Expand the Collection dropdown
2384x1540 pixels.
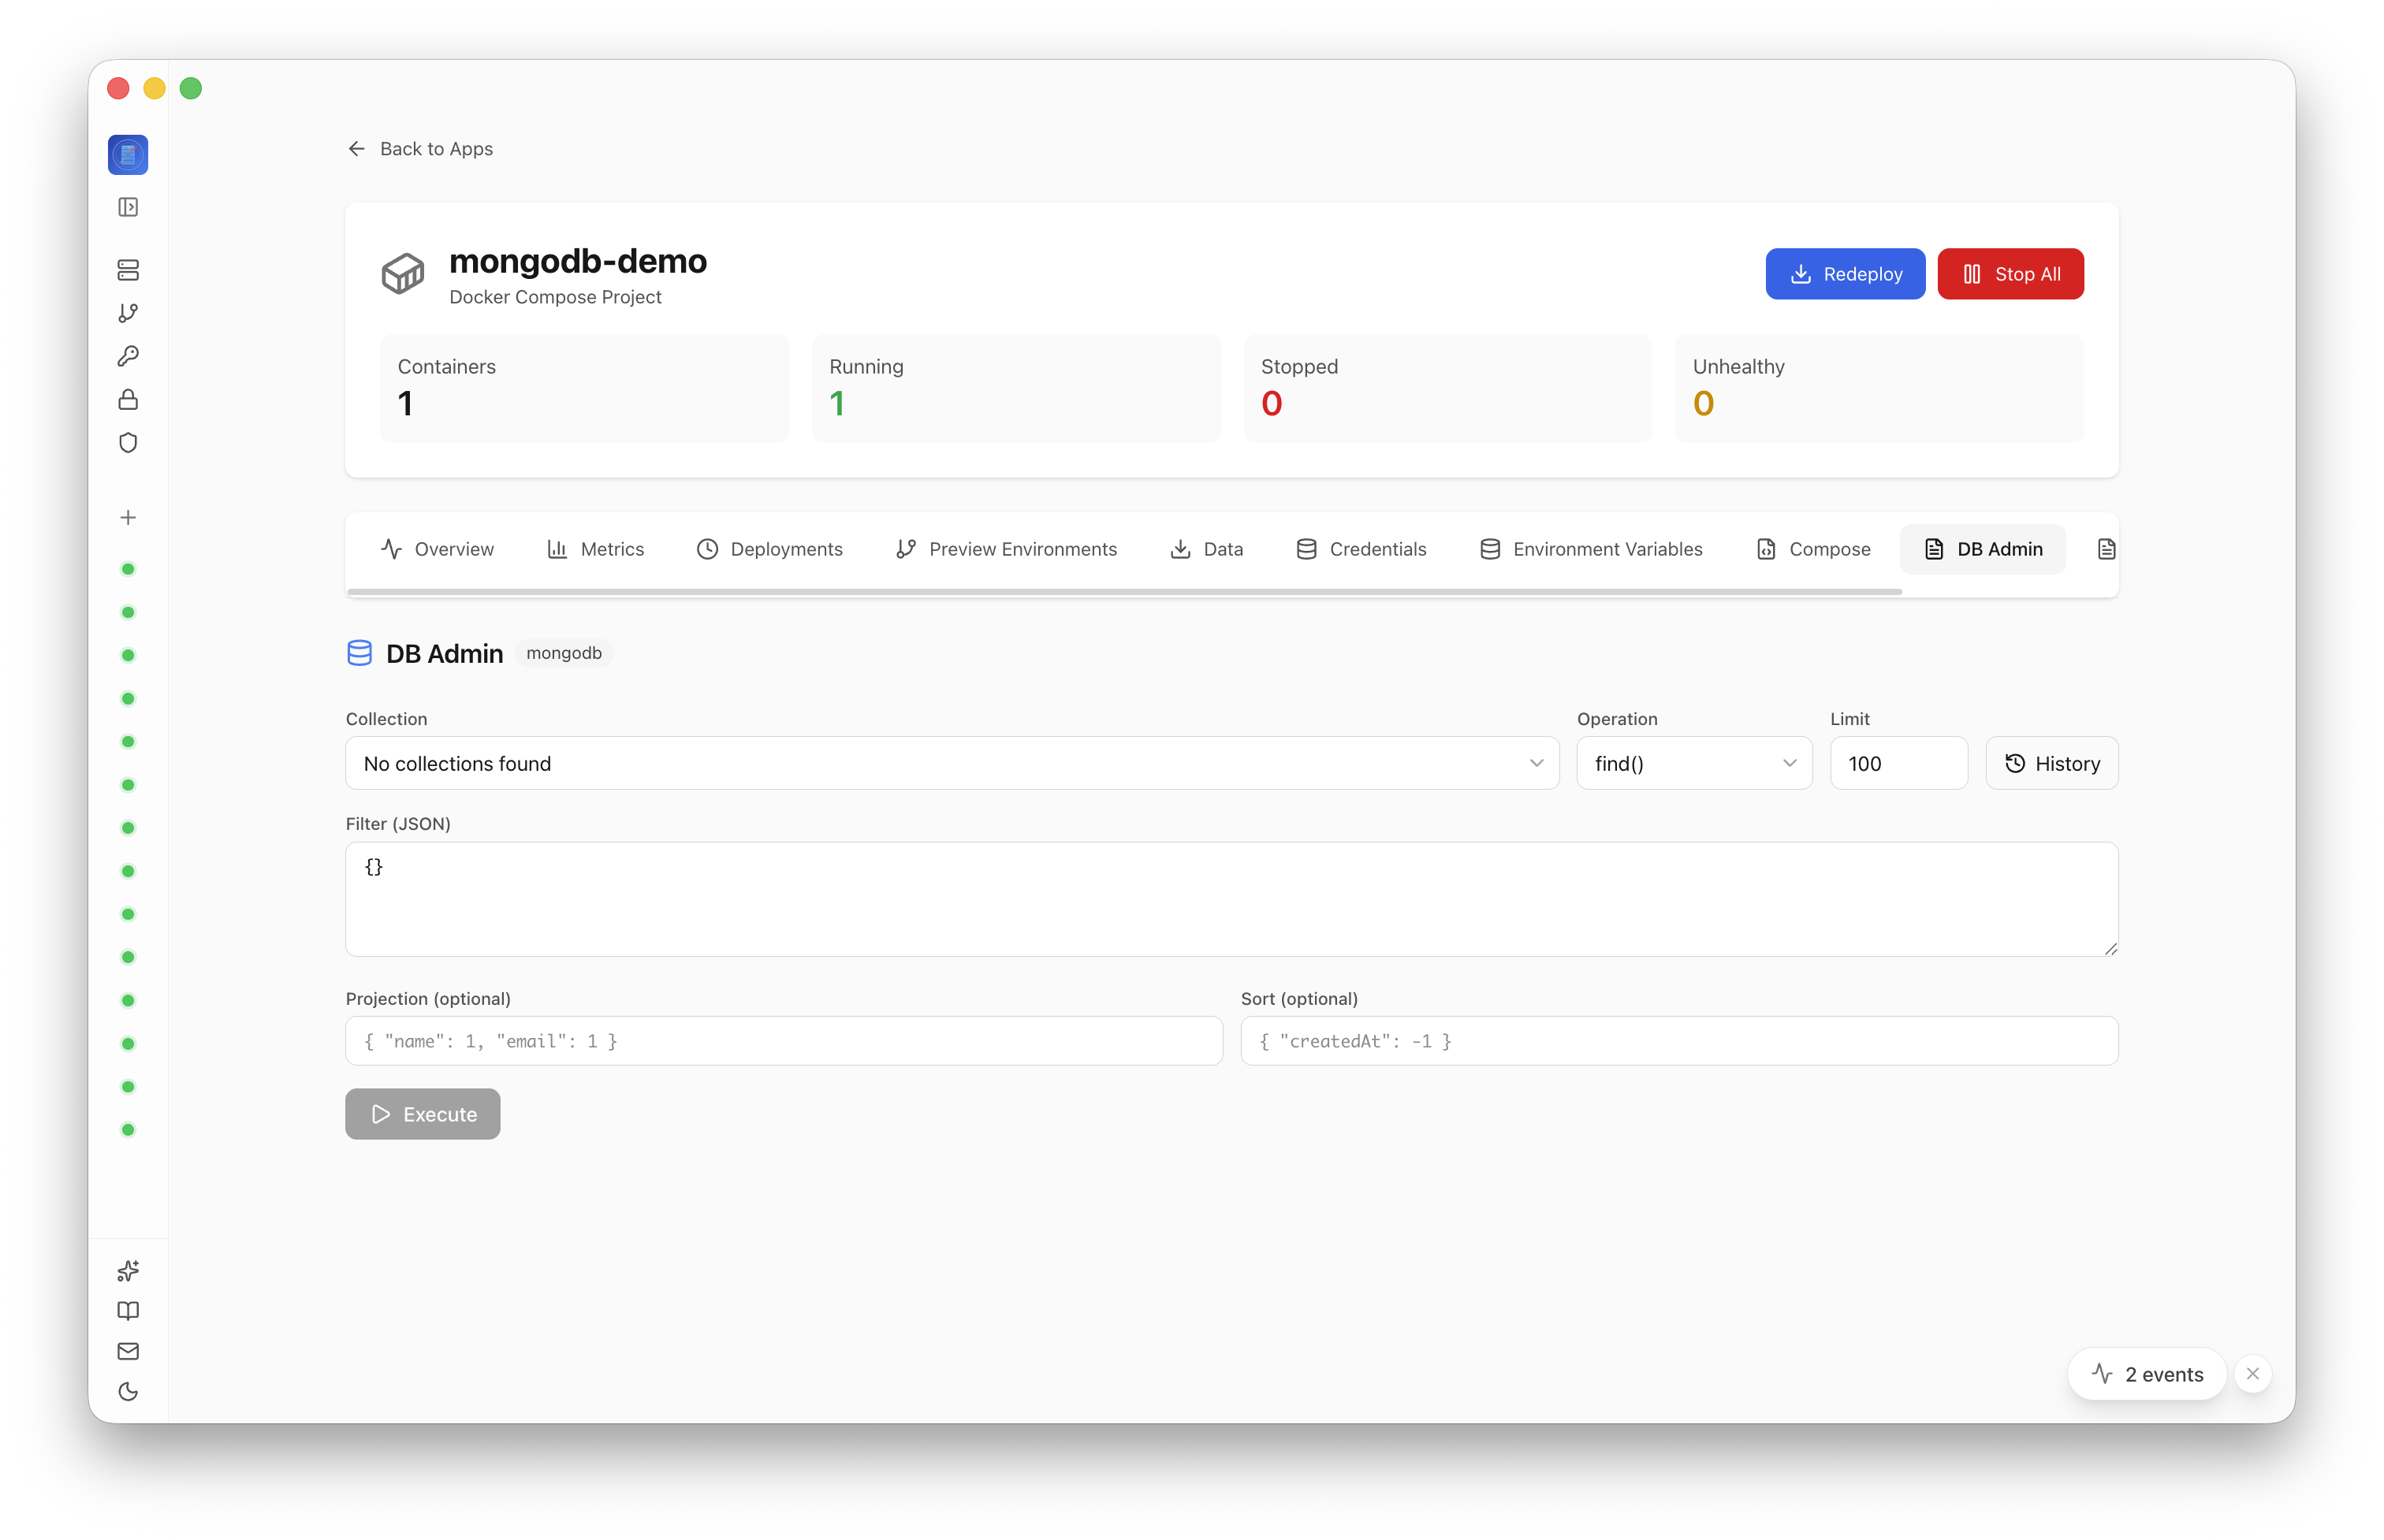click(952, 763)
